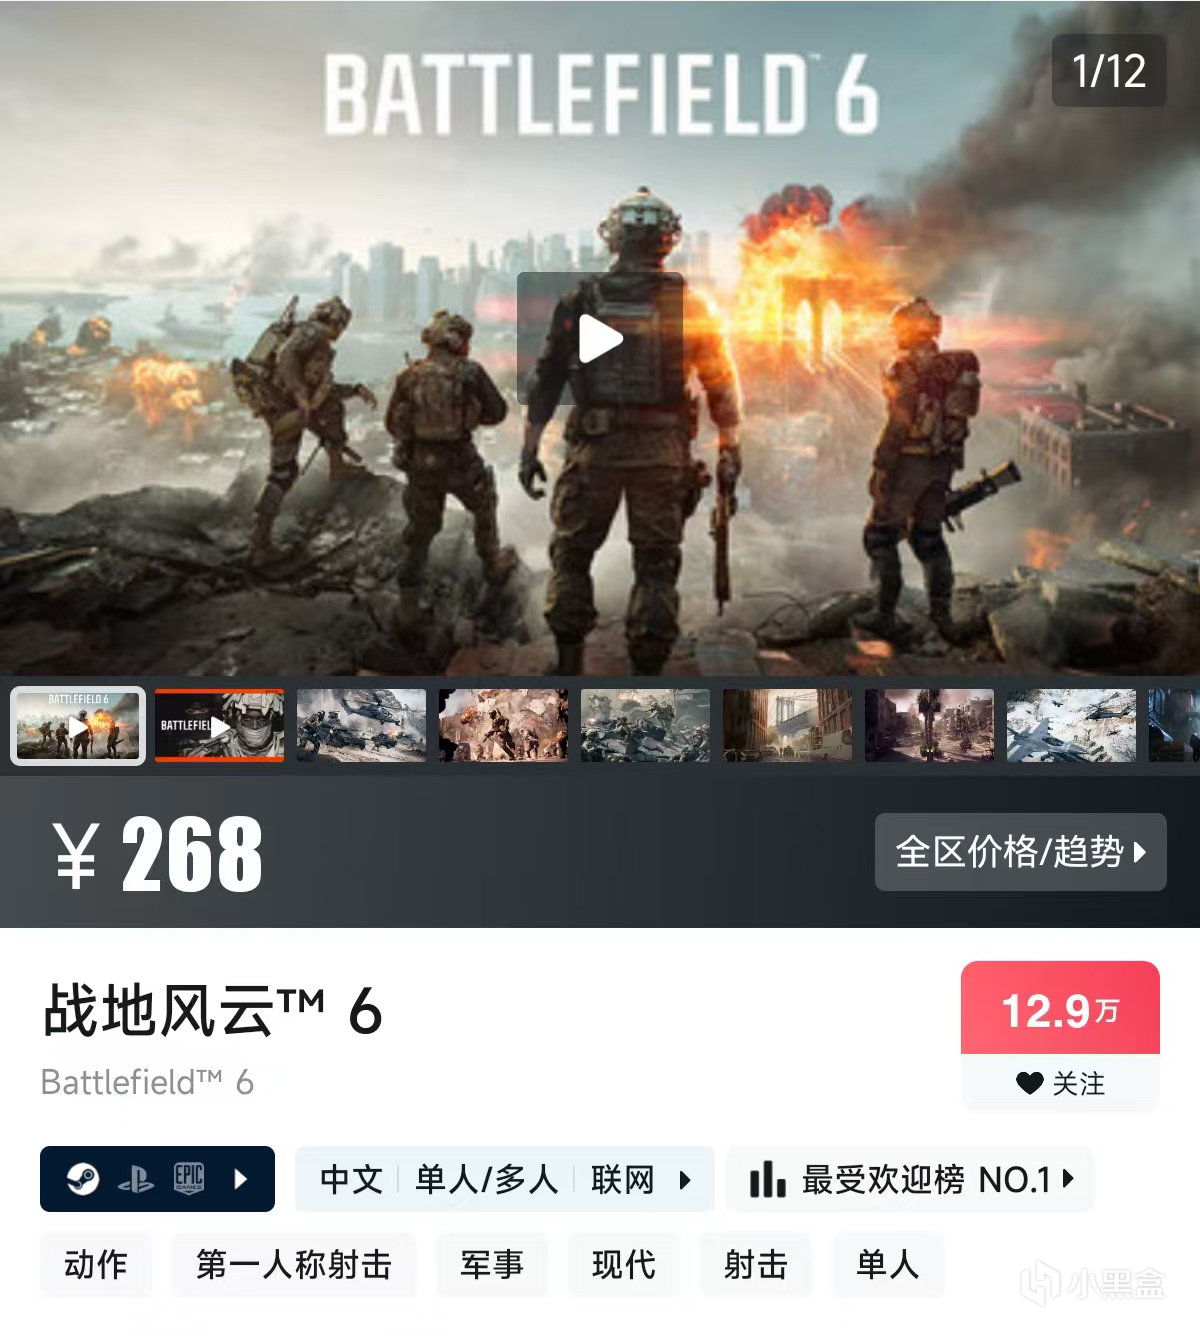The height and width of the screenshot is (1338, 1200).
Task: Open 全区价格/趋势 price trends
Action: point(1020,852)
